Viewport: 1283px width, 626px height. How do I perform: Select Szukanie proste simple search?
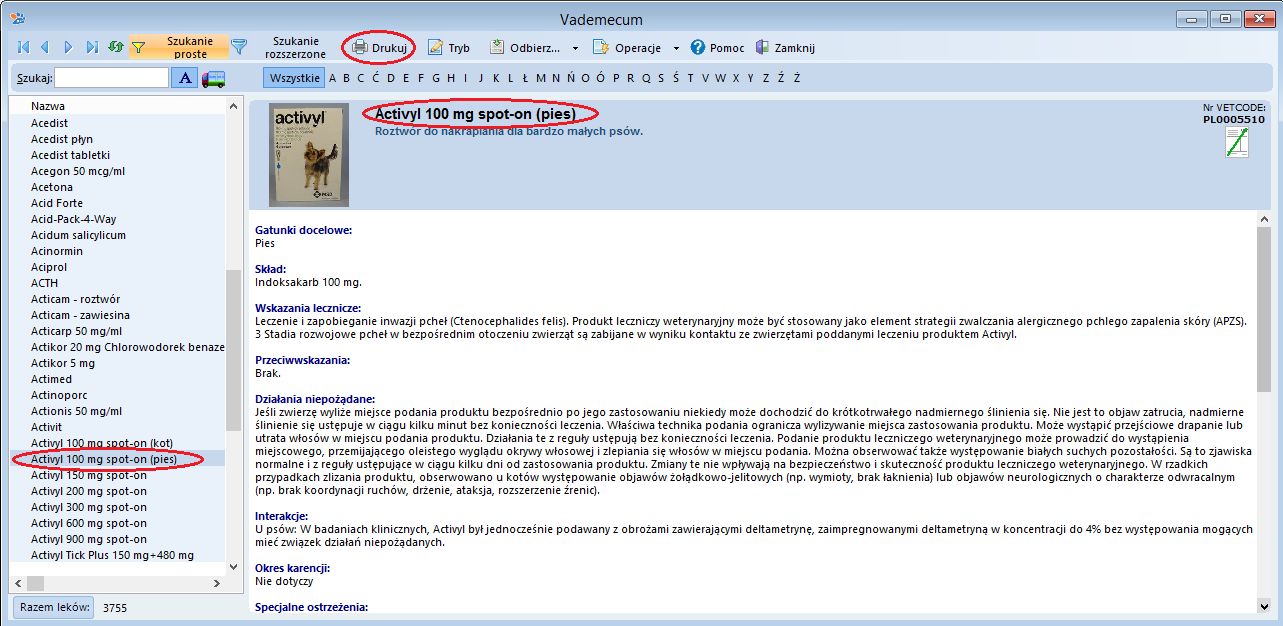tap(177, 47)
